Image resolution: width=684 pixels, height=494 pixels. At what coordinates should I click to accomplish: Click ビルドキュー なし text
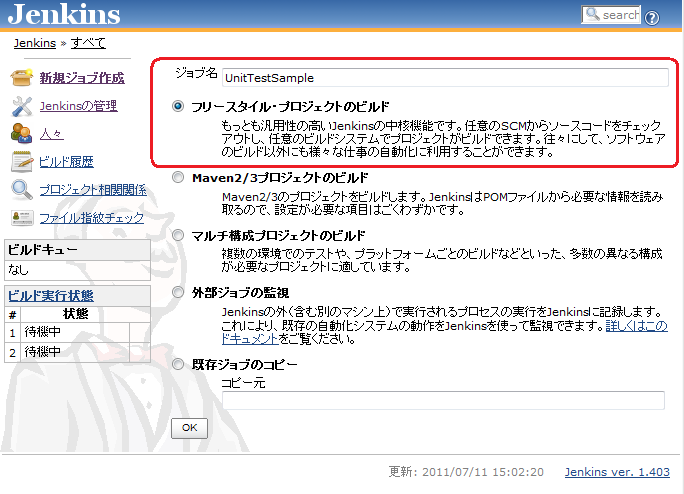18,270
